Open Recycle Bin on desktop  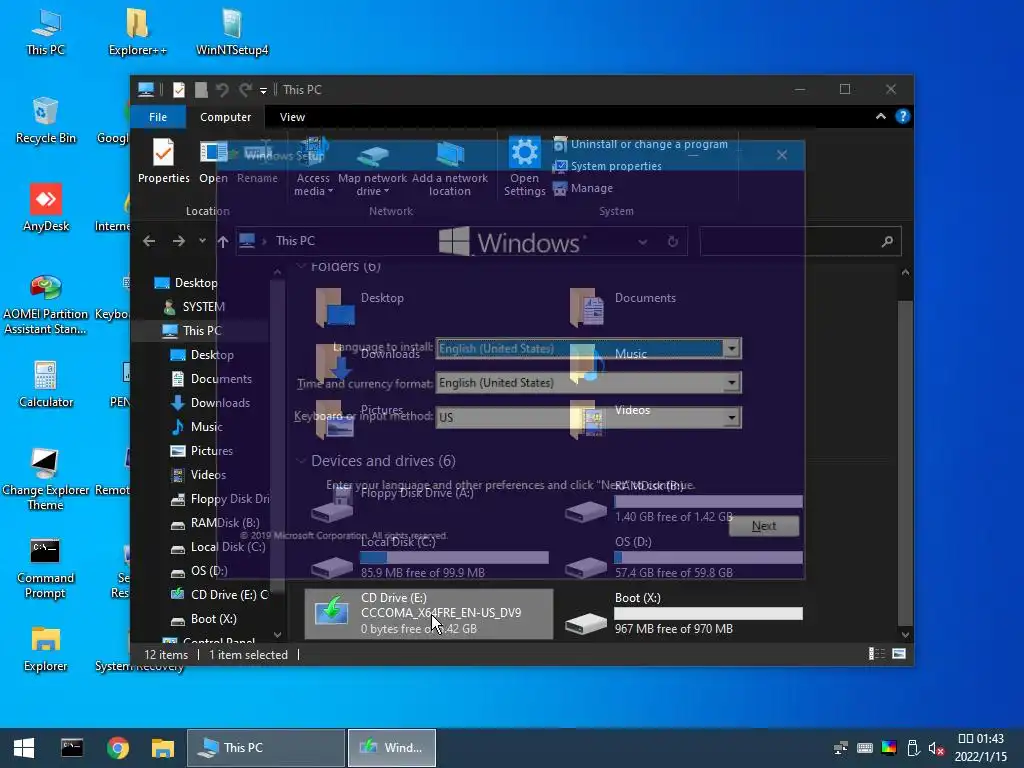(x=45, y=121)
